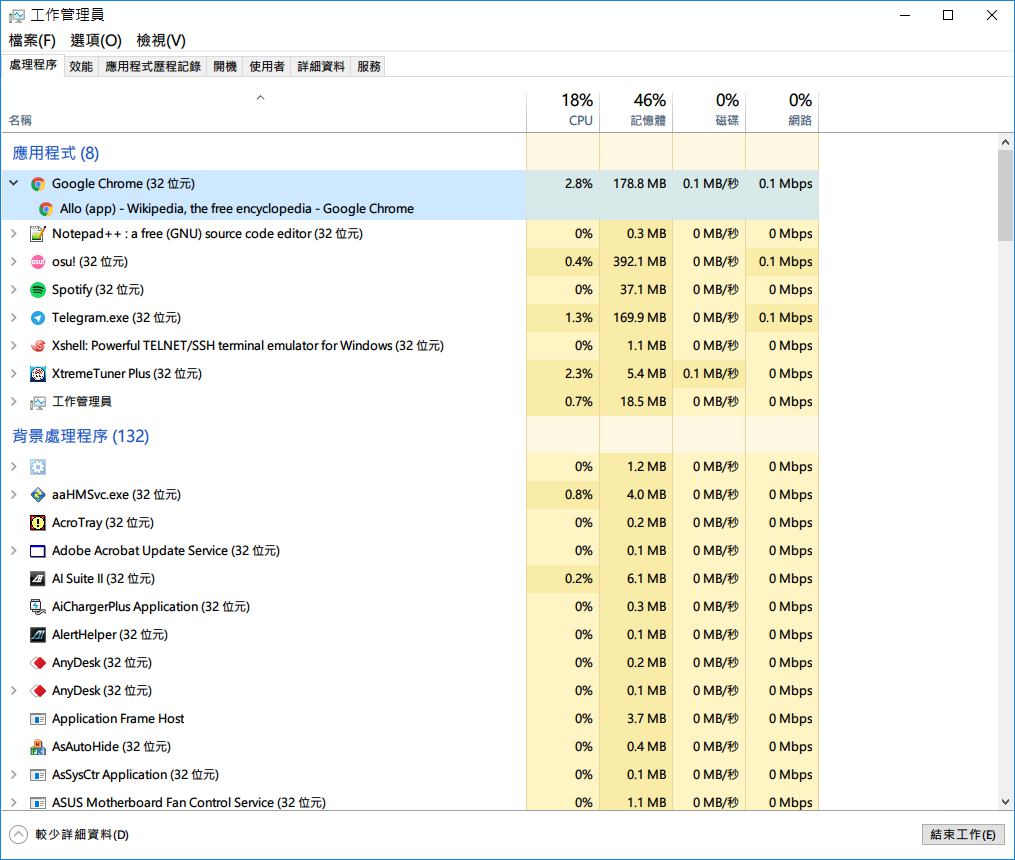The width and height of the screenshot is (1015, 860).
Task: Click the AI Suite II icon
Action: tap(38, 579)
